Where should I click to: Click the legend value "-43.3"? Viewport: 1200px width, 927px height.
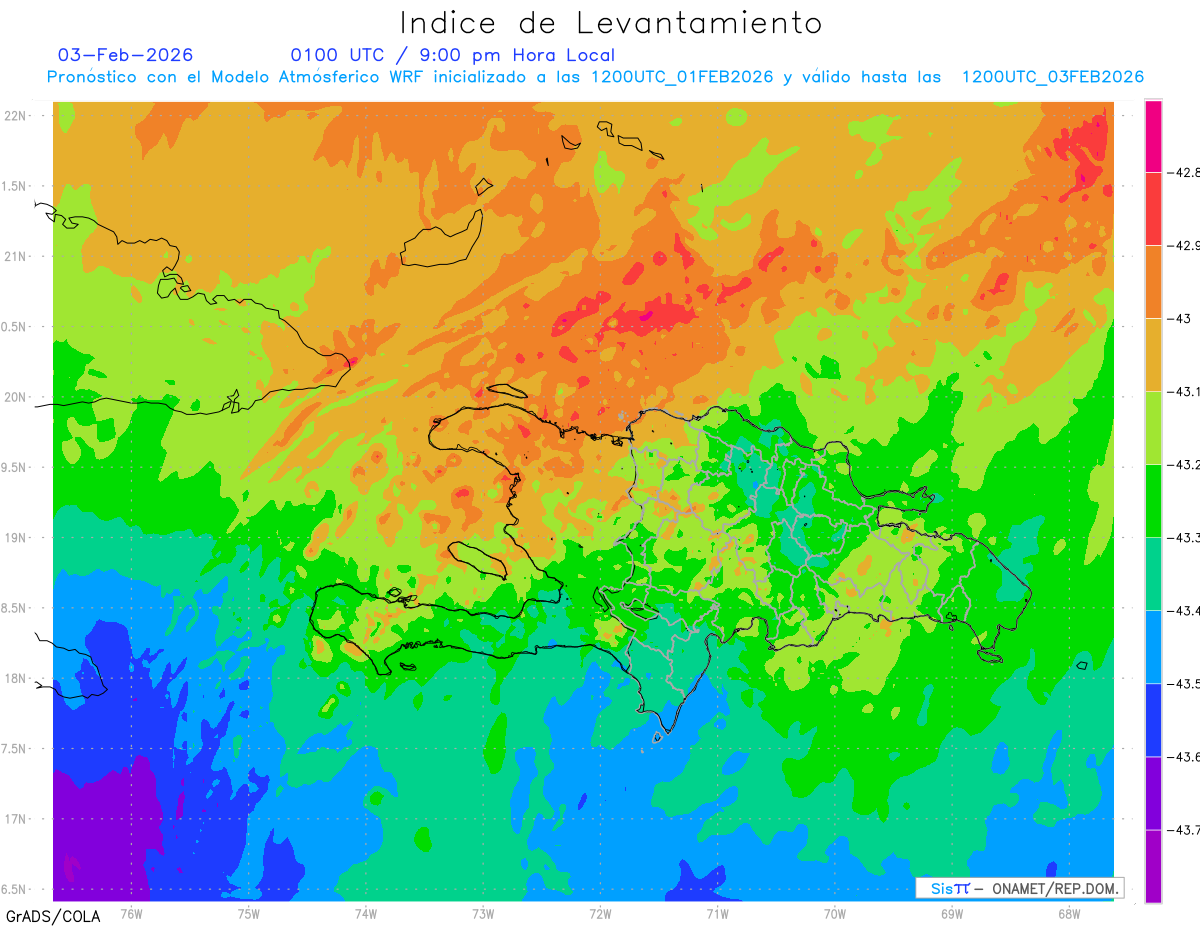[x=1183, y=538]
